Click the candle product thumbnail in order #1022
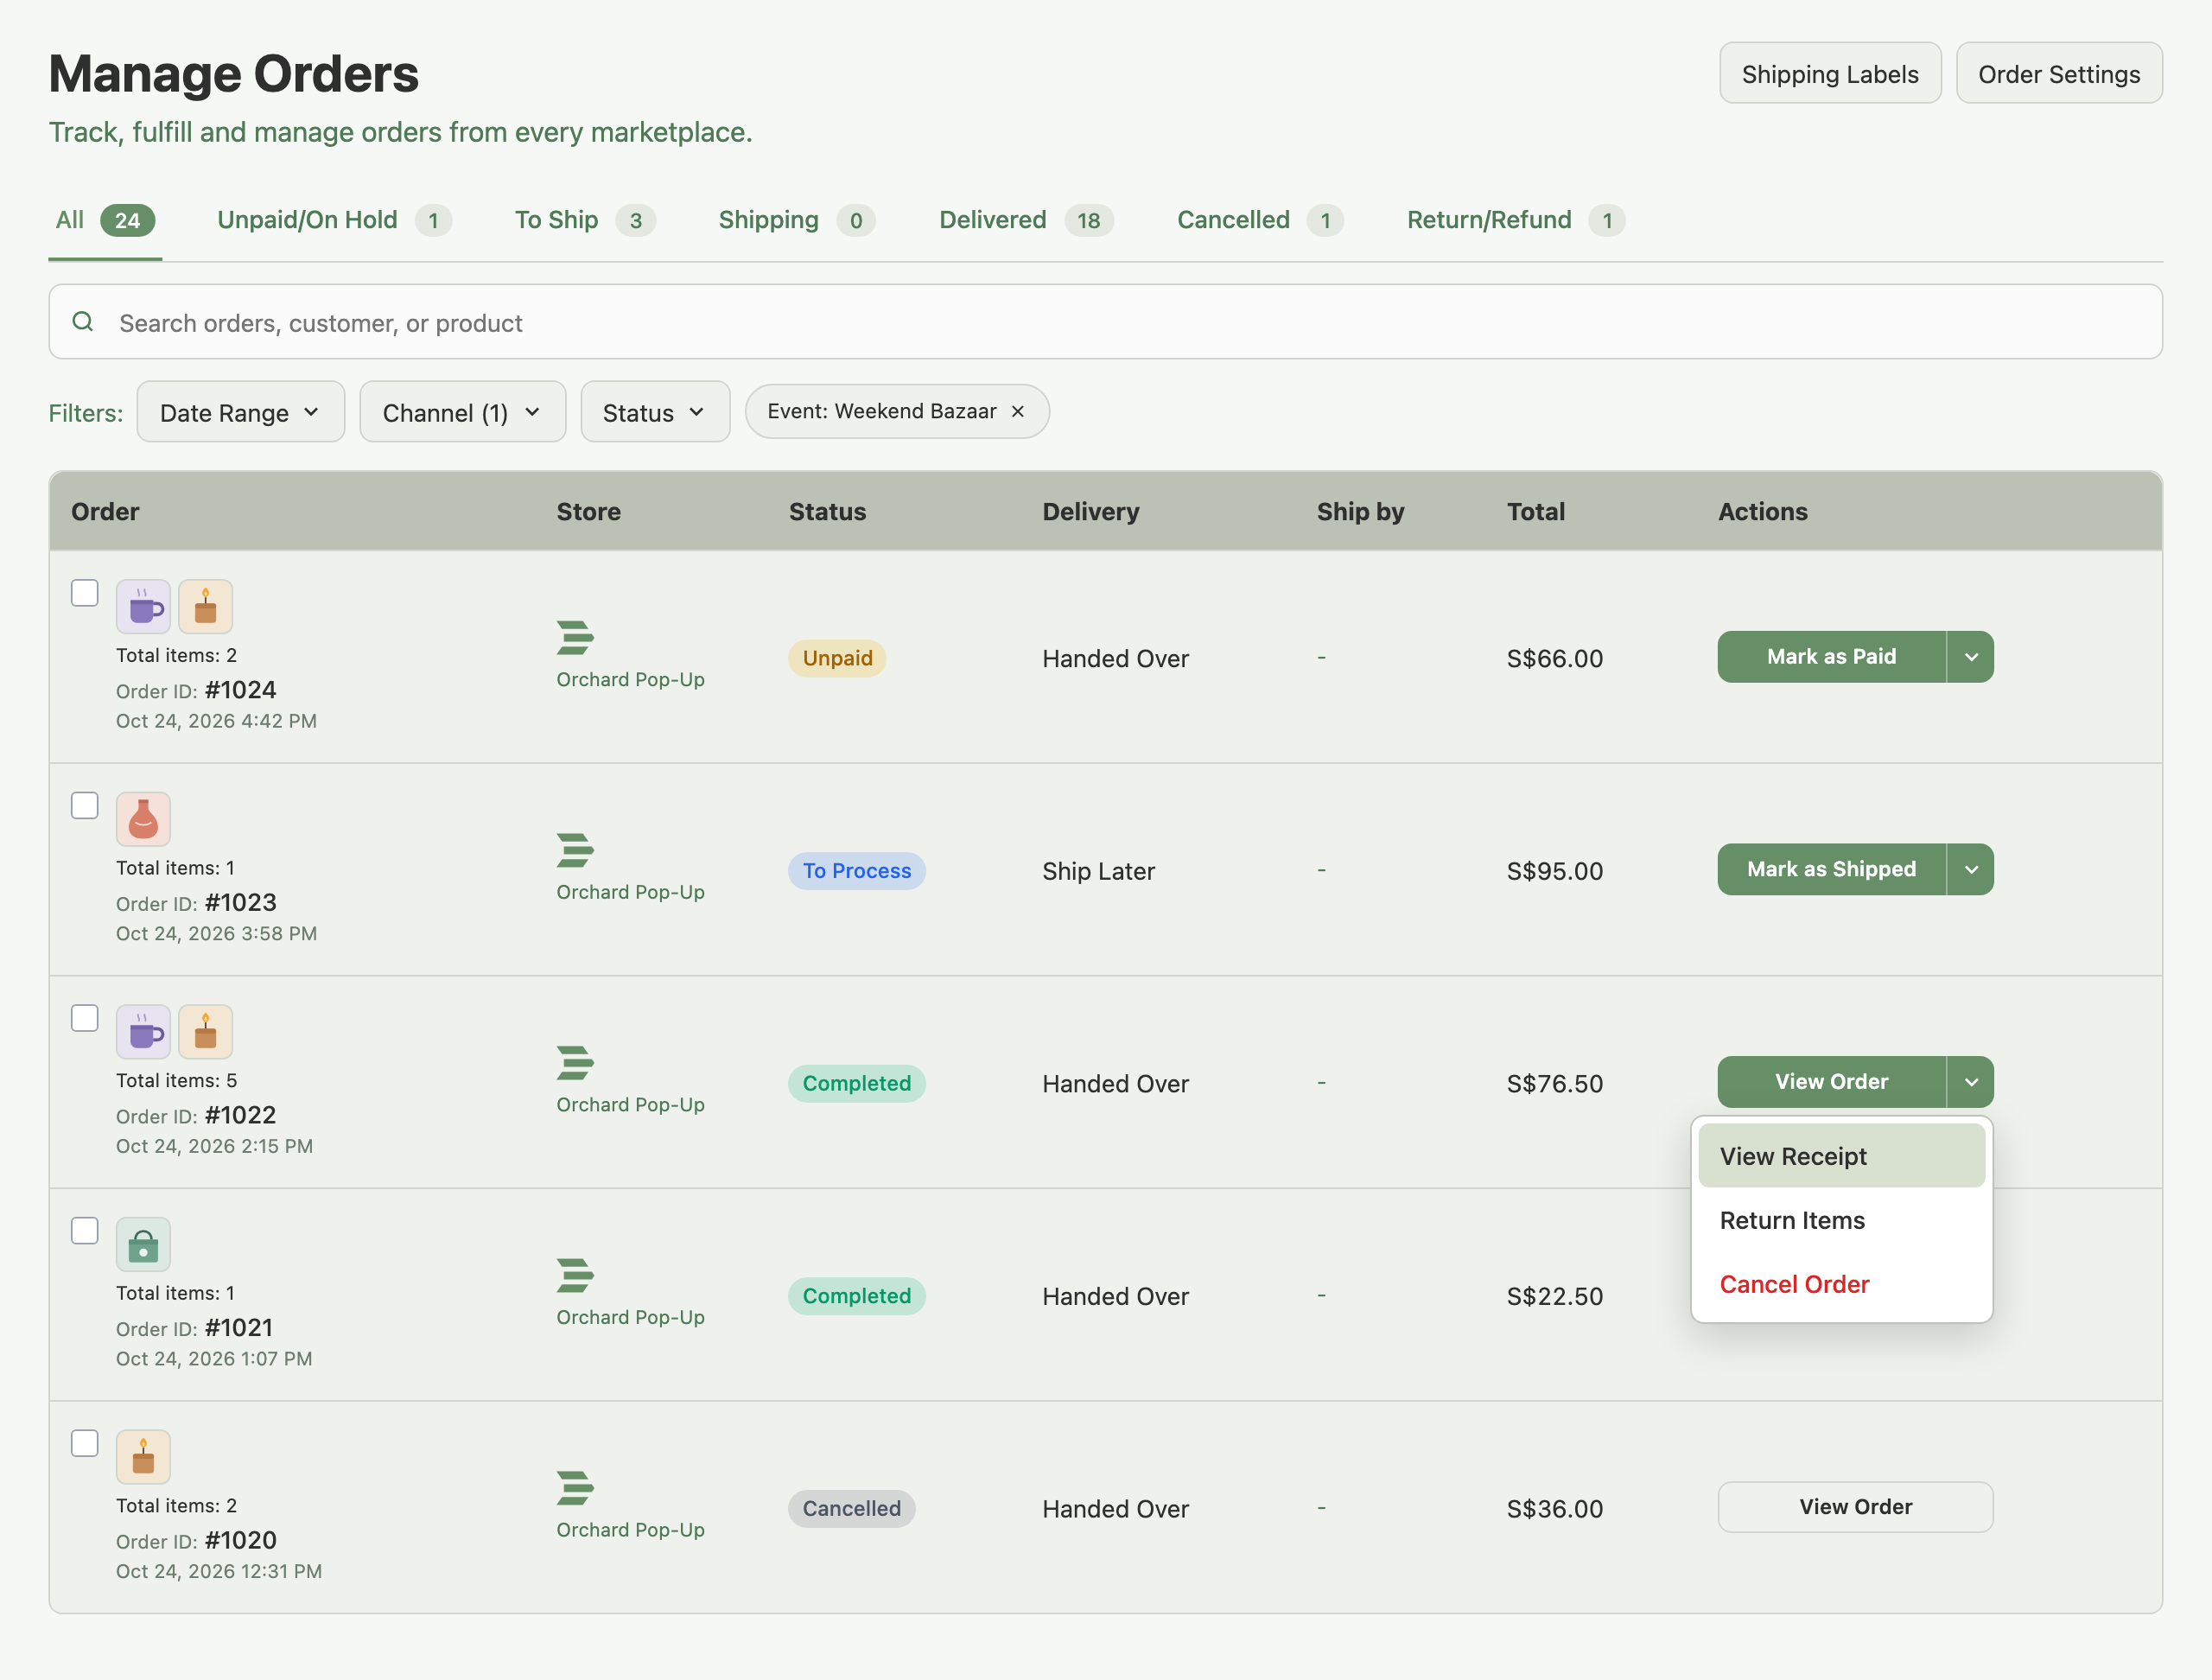This screenshot has height=1680, width=2212. [x=205, y=1032]
